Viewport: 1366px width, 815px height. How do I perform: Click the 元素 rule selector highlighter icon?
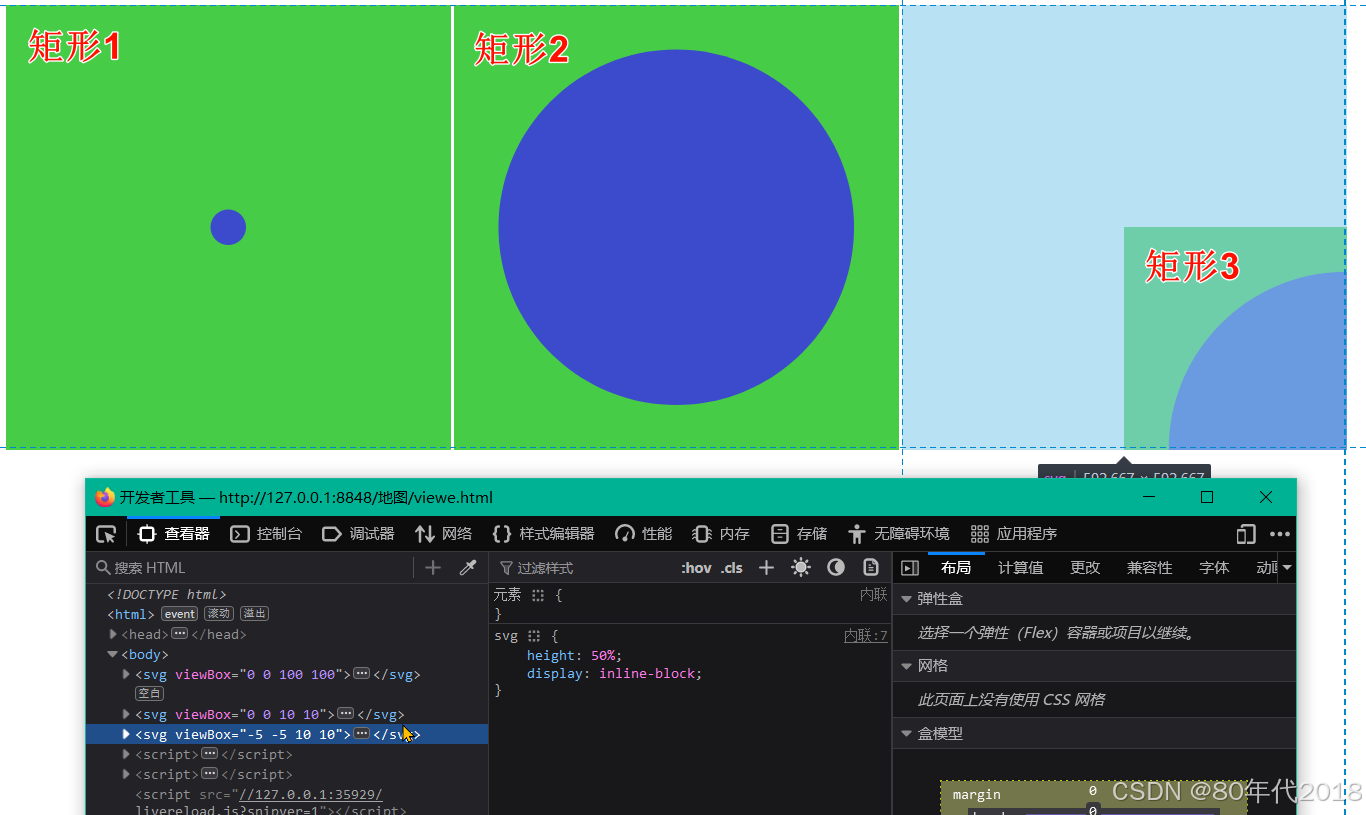[538, 595]
